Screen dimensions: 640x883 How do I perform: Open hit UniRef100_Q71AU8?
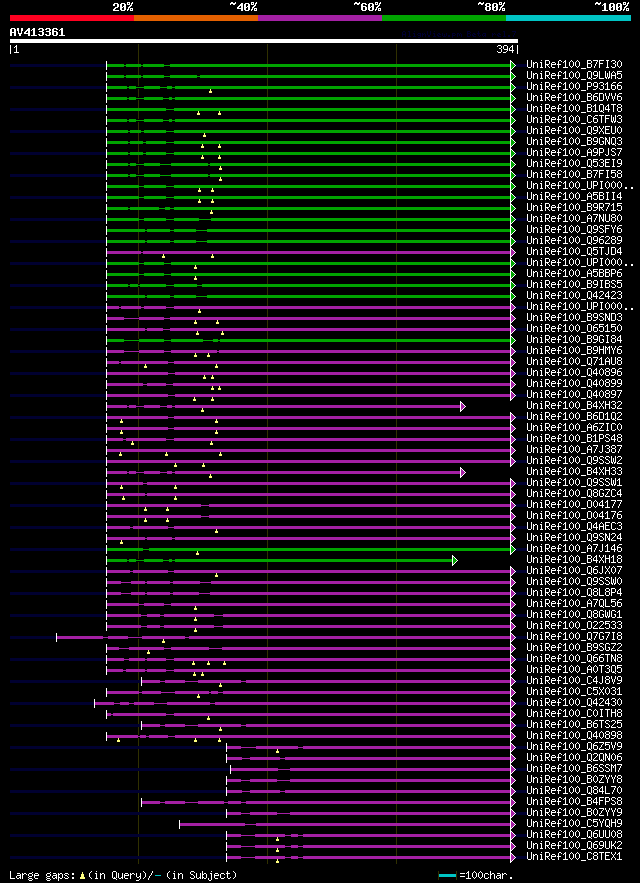coord(574,362)
